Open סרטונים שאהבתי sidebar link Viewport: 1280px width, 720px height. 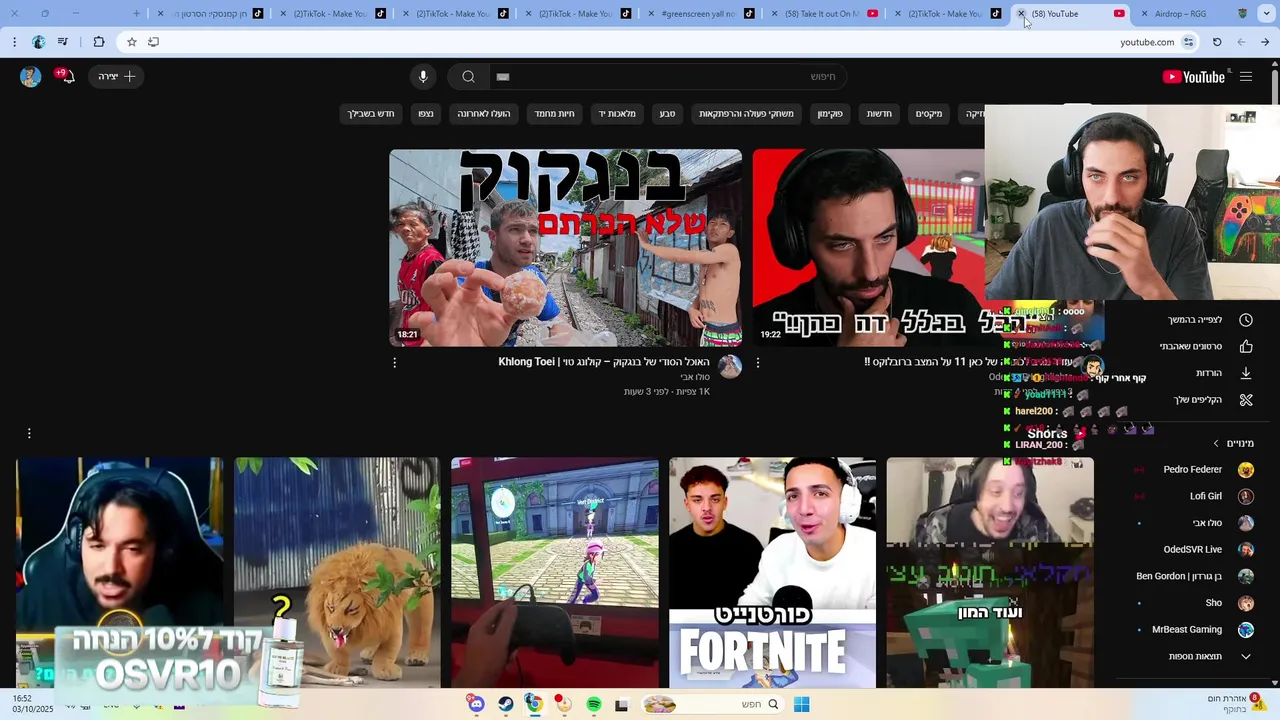click(1190, 346)
